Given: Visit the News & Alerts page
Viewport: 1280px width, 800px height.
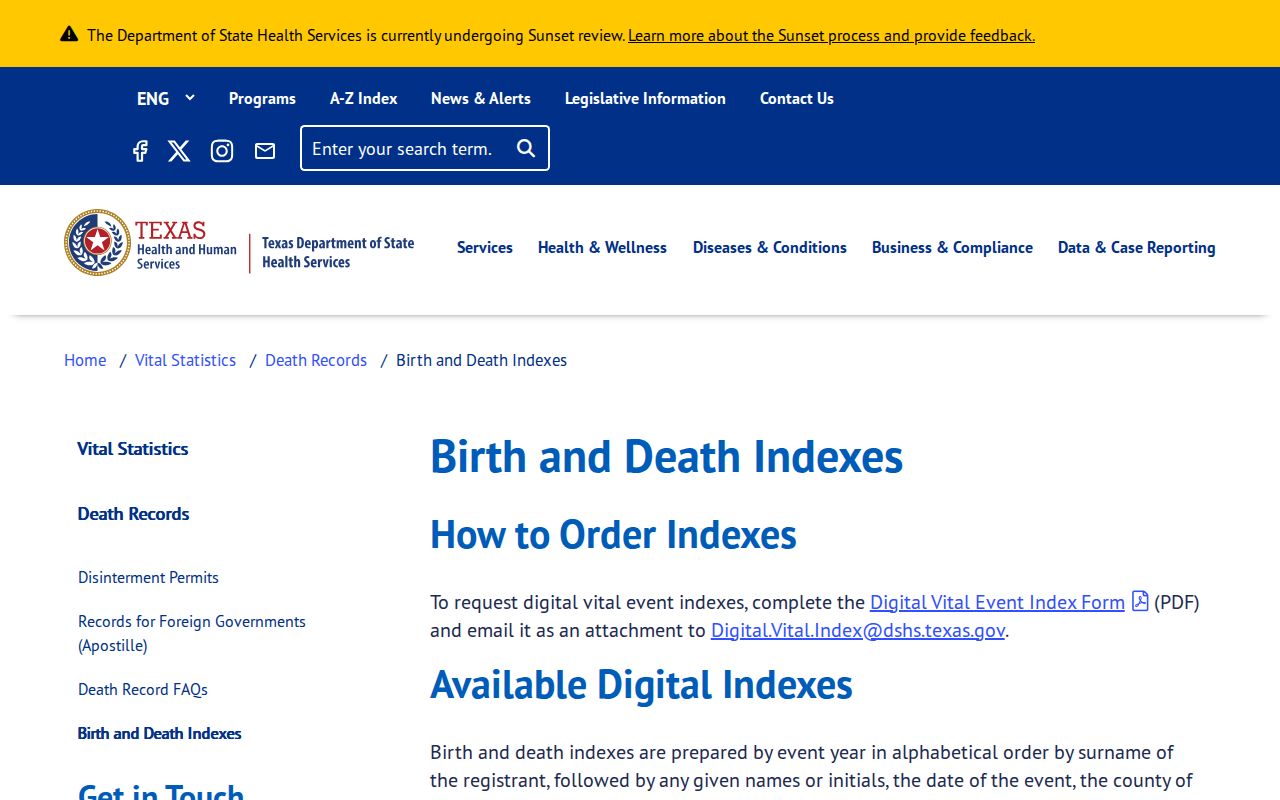Looking at the screenshot, I should [x=481, y=98].
